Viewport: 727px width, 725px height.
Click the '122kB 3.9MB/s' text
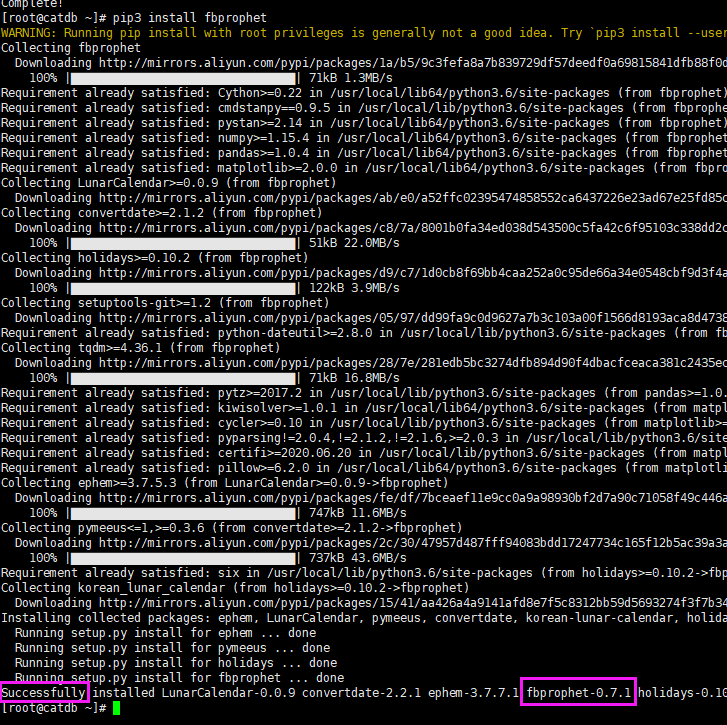pos(354,288)
